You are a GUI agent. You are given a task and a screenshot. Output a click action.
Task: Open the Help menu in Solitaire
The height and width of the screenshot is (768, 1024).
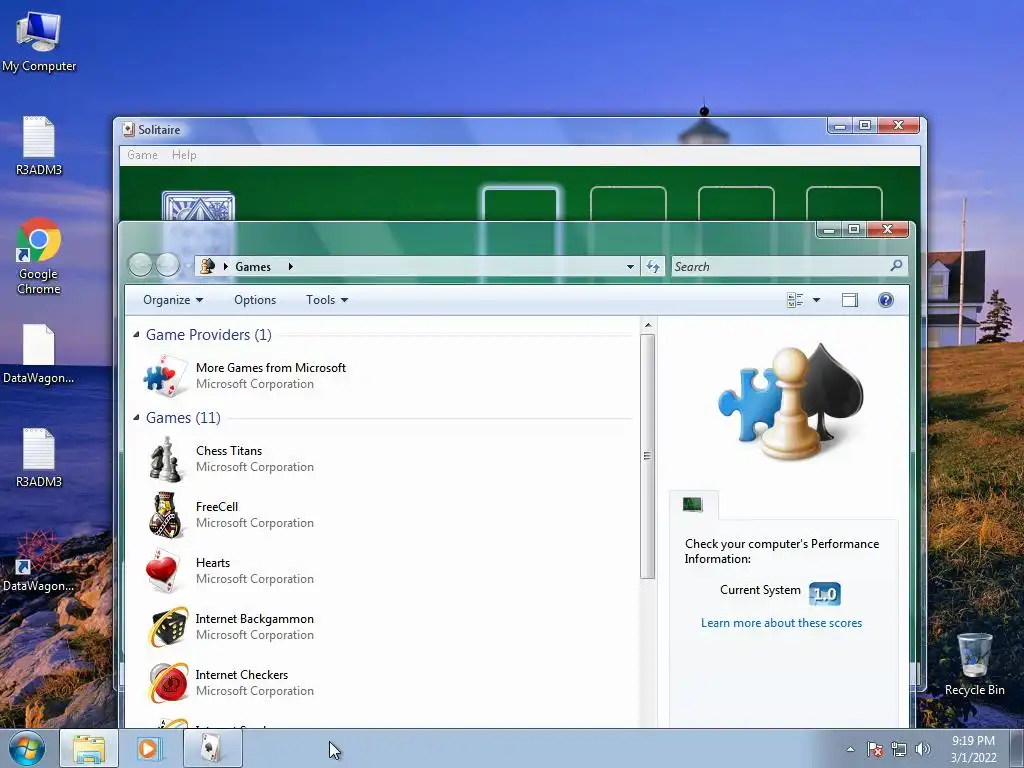184,155
